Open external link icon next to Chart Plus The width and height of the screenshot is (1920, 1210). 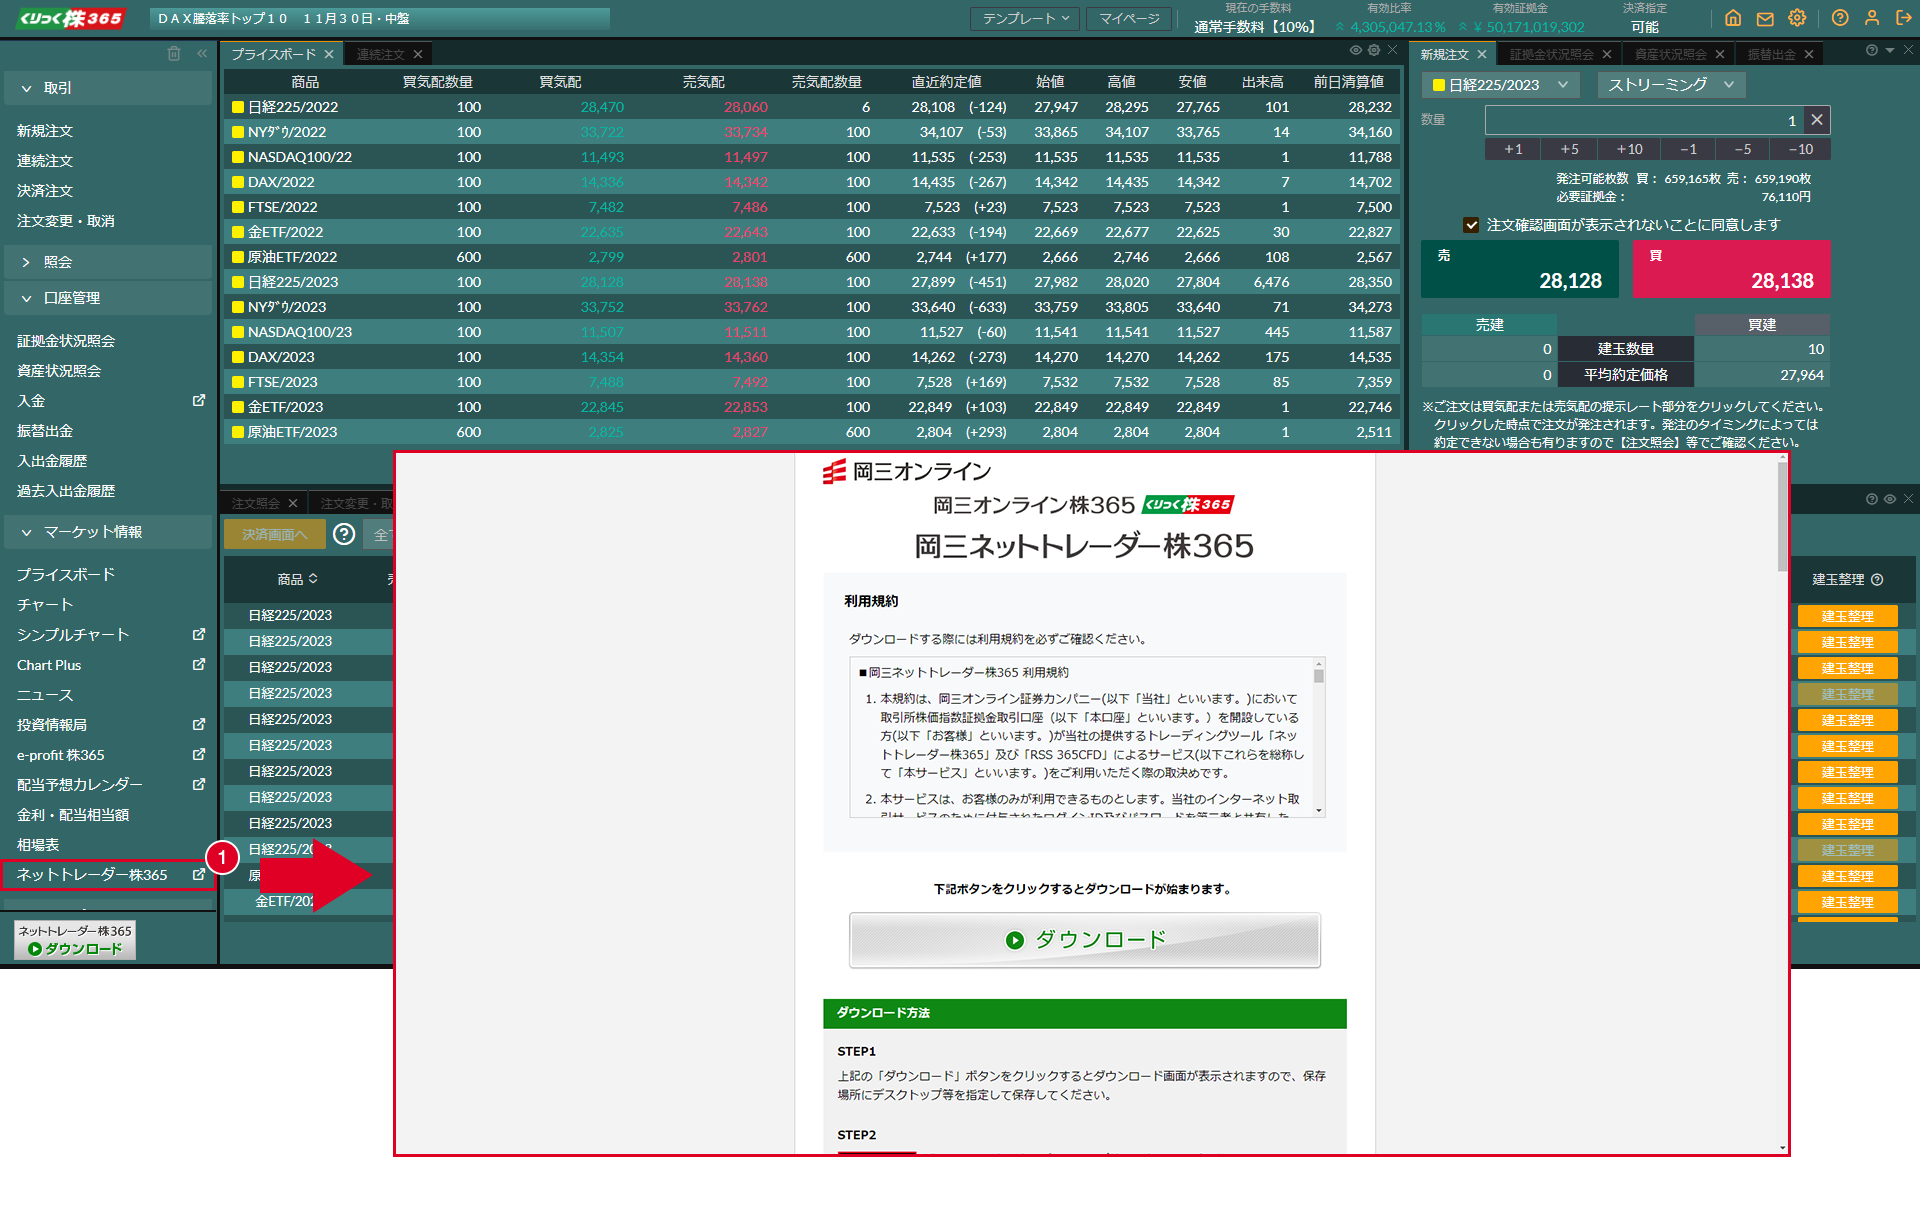pyautogui.click(x=199, y=664)
